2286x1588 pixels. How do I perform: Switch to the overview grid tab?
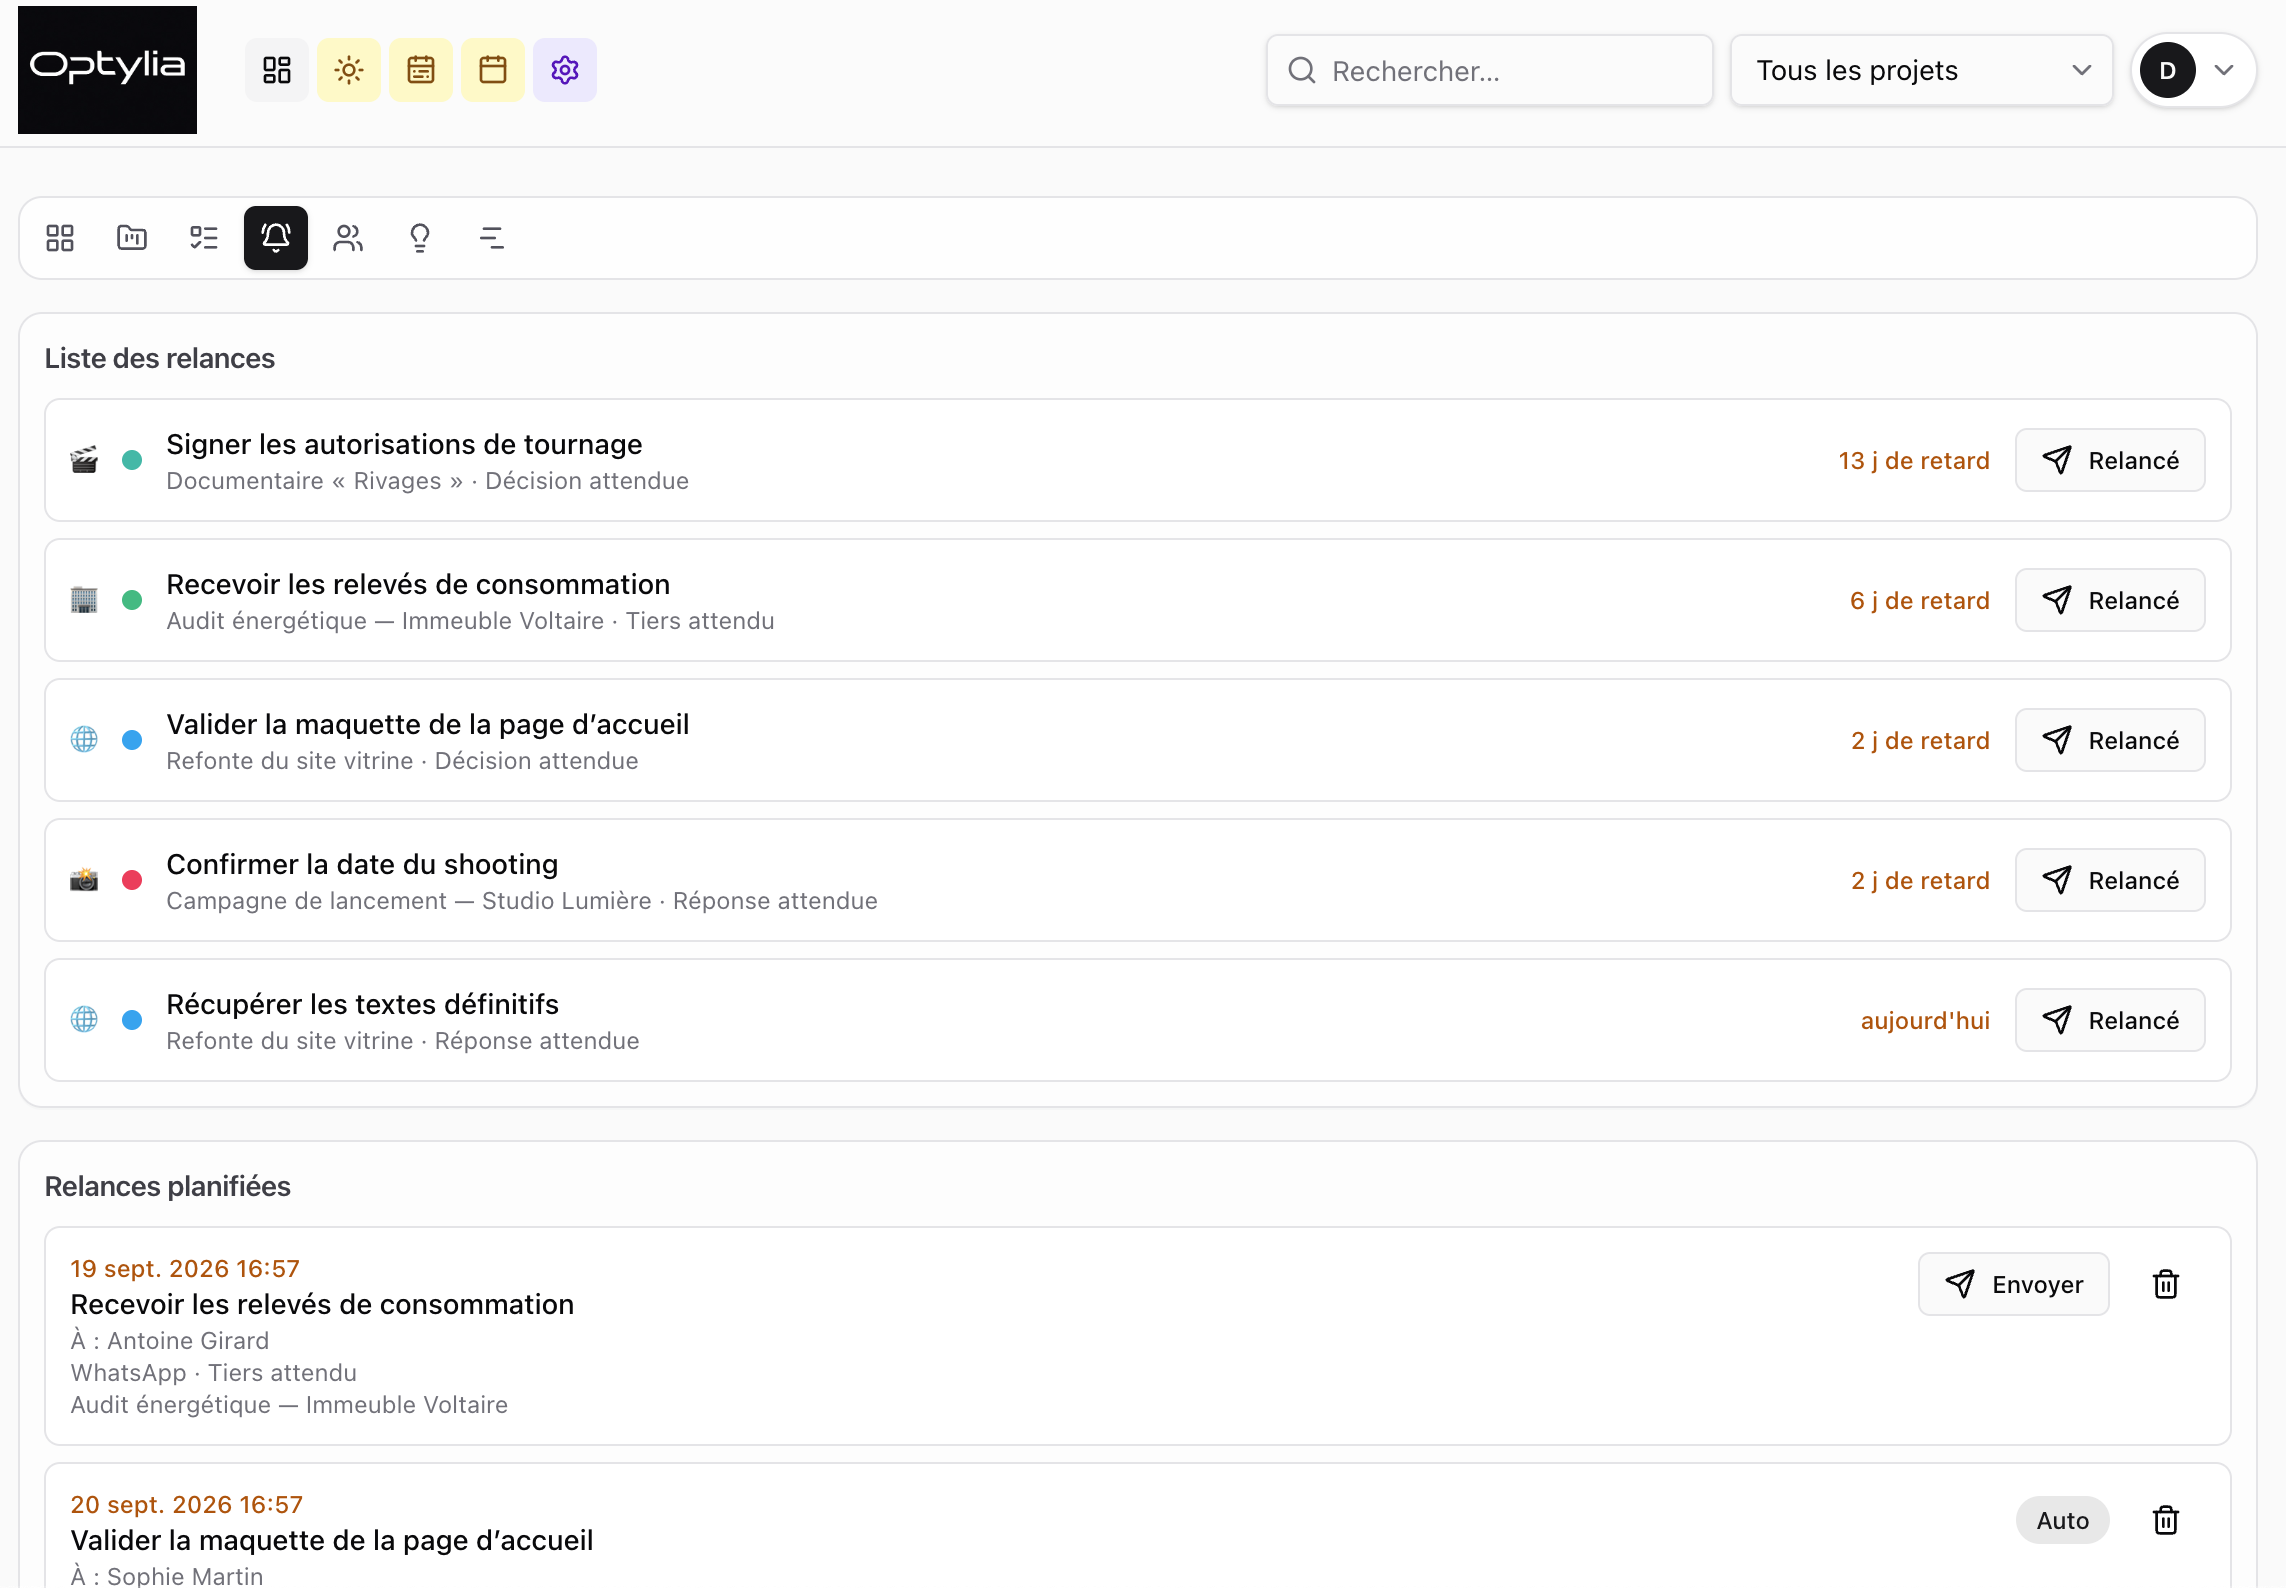[60, 238]
